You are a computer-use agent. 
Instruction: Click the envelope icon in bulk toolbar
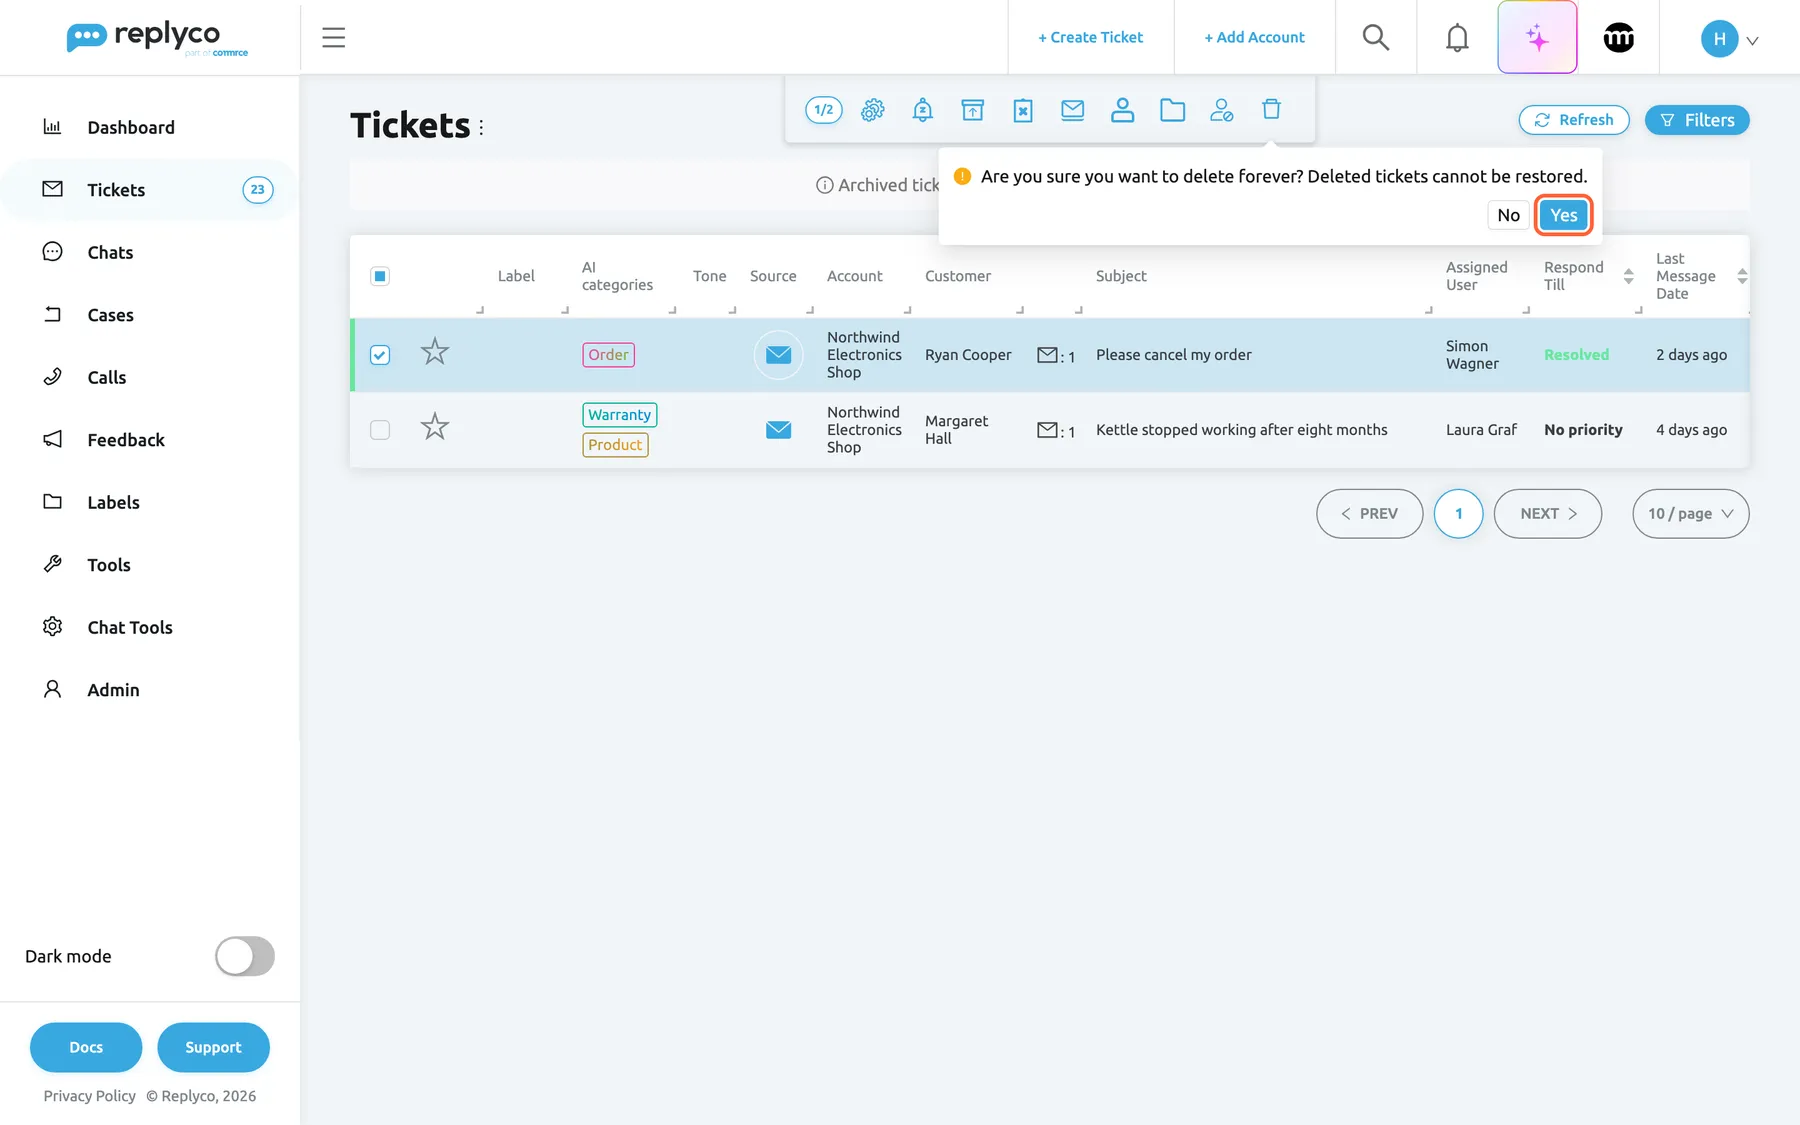[1073, 110]
